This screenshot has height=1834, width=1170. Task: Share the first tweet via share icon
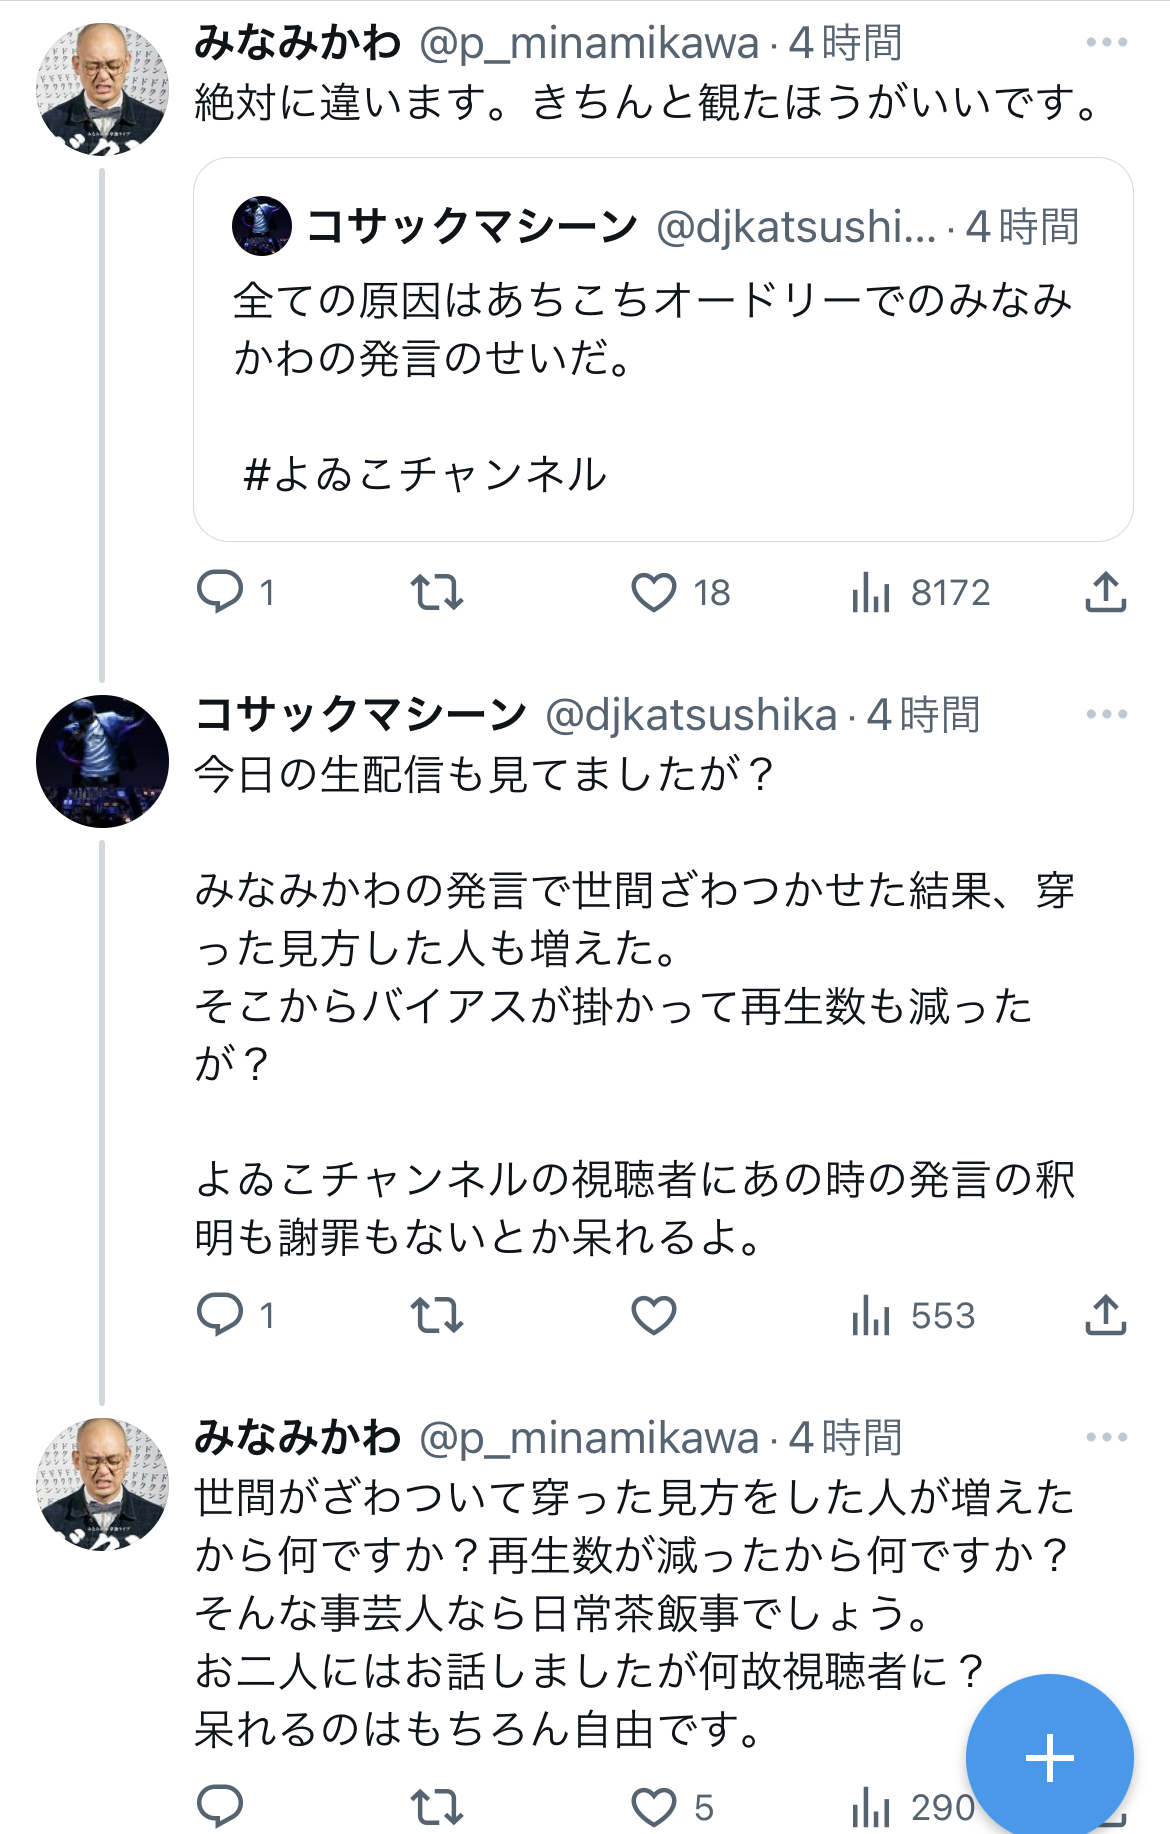[x=1105, y=592]
